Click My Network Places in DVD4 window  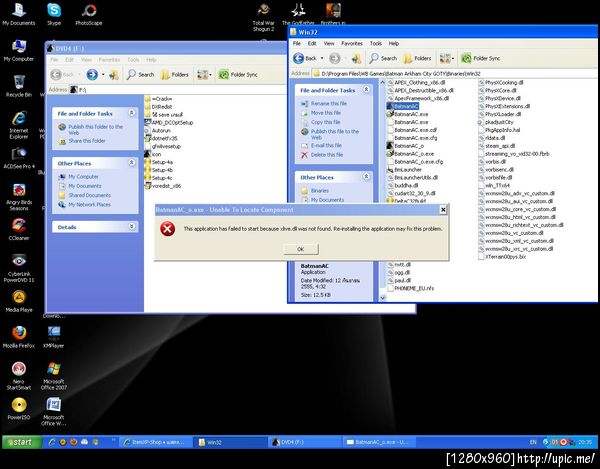[x=89, y=205]
